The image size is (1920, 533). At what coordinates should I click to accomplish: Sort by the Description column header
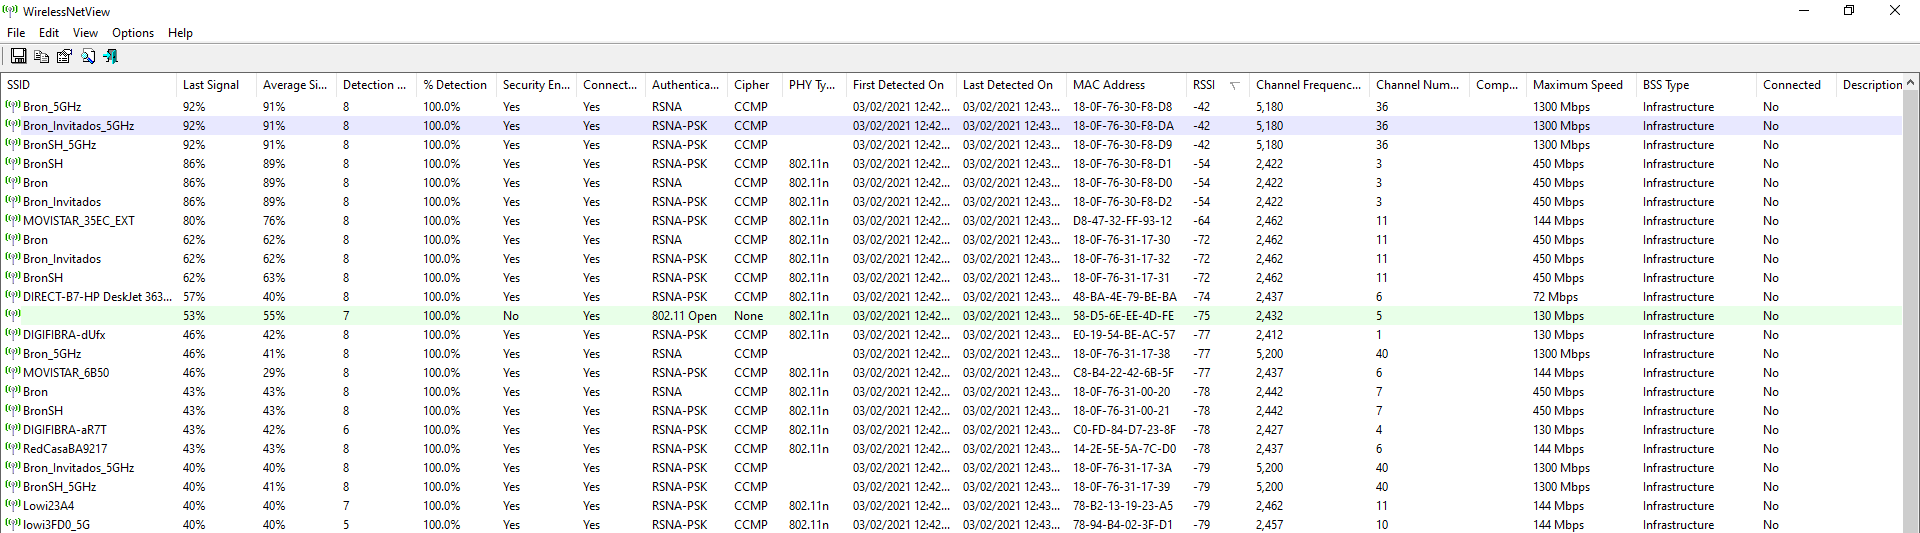[1870, 85]
